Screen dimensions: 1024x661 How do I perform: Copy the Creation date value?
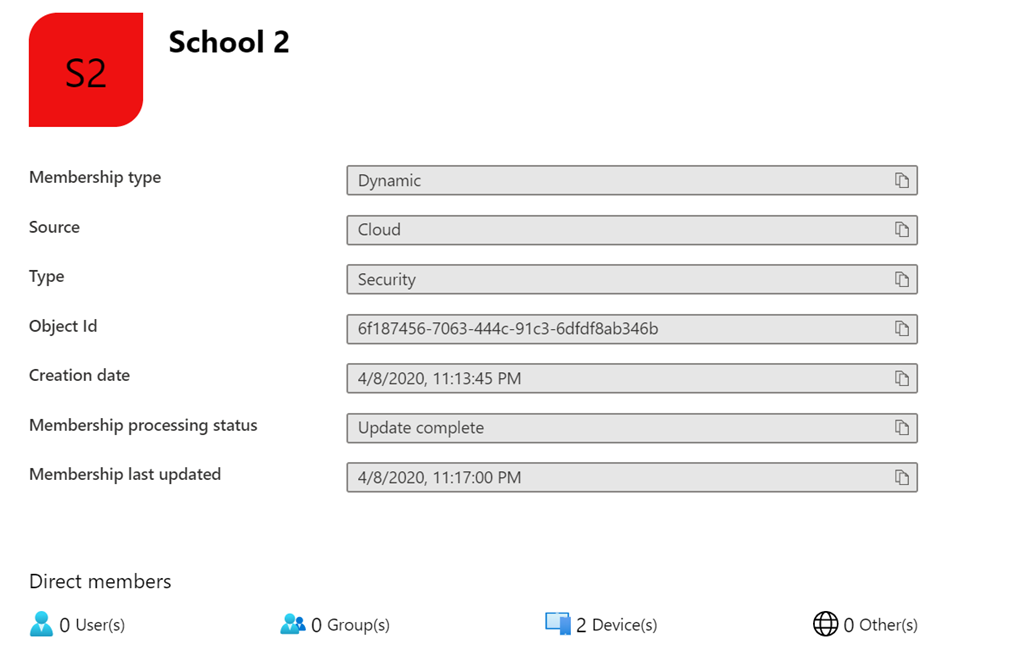click(x=901, y=379)
